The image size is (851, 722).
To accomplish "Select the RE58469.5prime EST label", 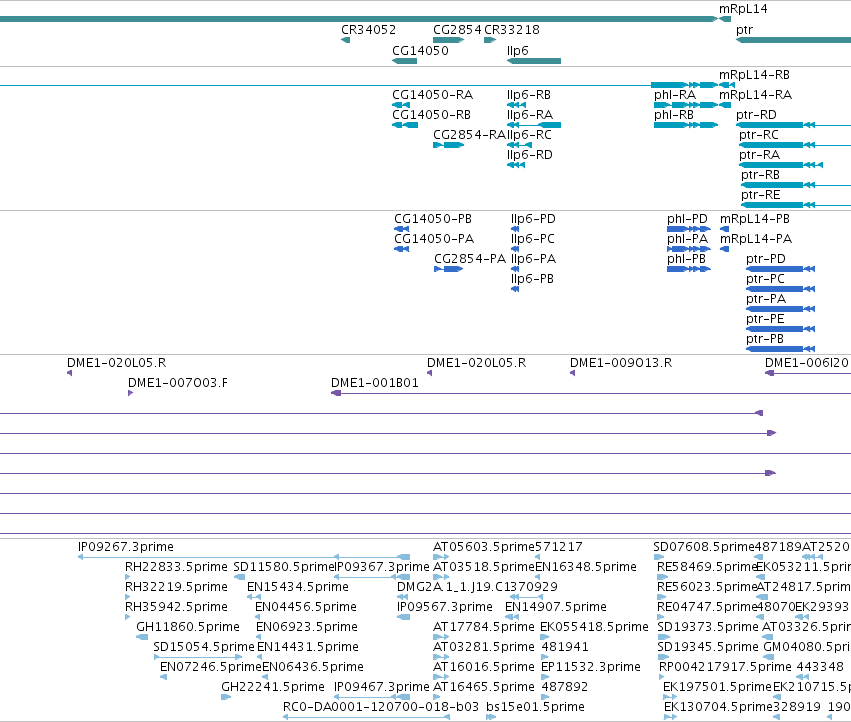I will click(707, 567).
